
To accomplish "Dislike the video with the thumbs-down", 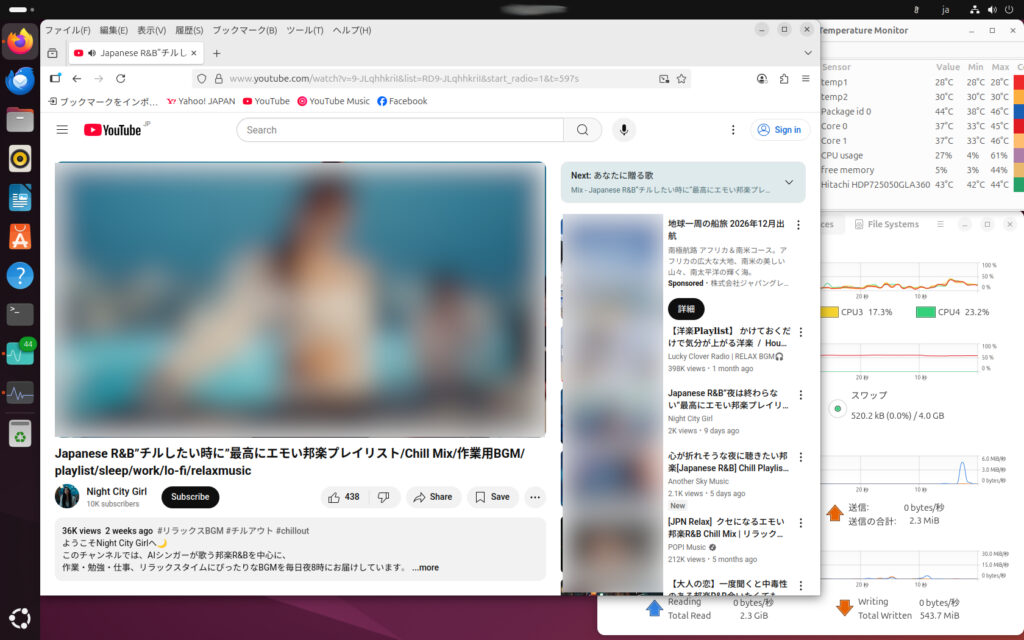I will [383, 497].
